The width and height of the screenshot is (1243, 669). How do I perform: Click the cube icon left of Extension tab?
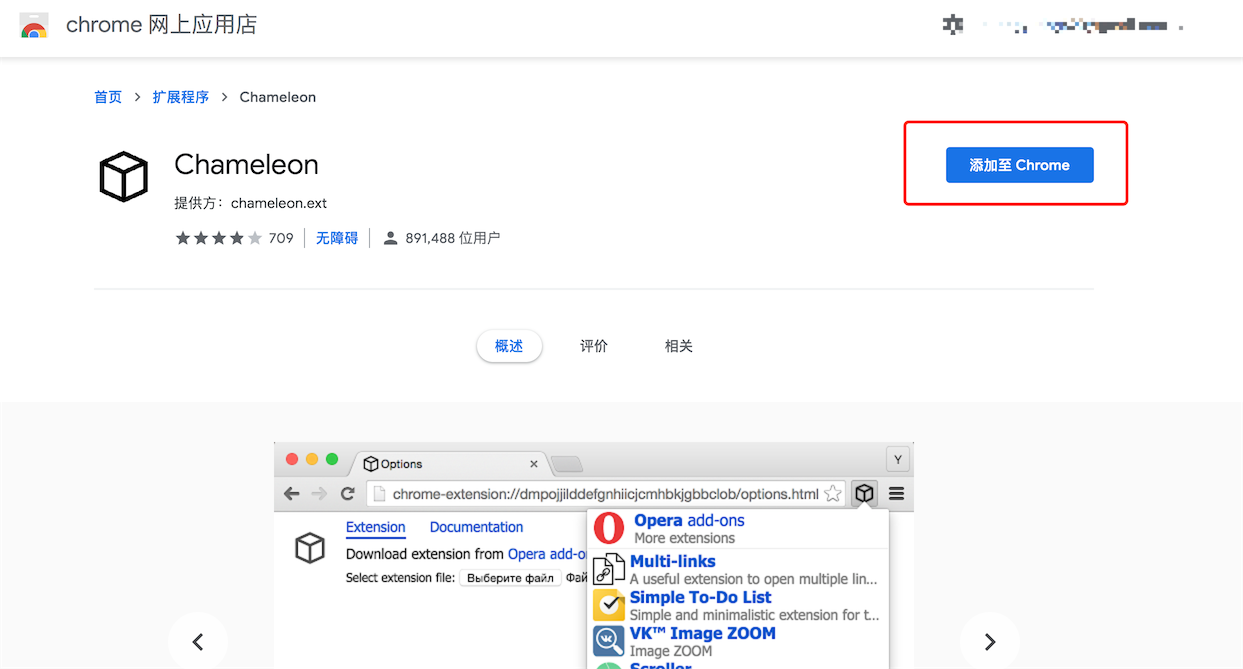point(310,548)
